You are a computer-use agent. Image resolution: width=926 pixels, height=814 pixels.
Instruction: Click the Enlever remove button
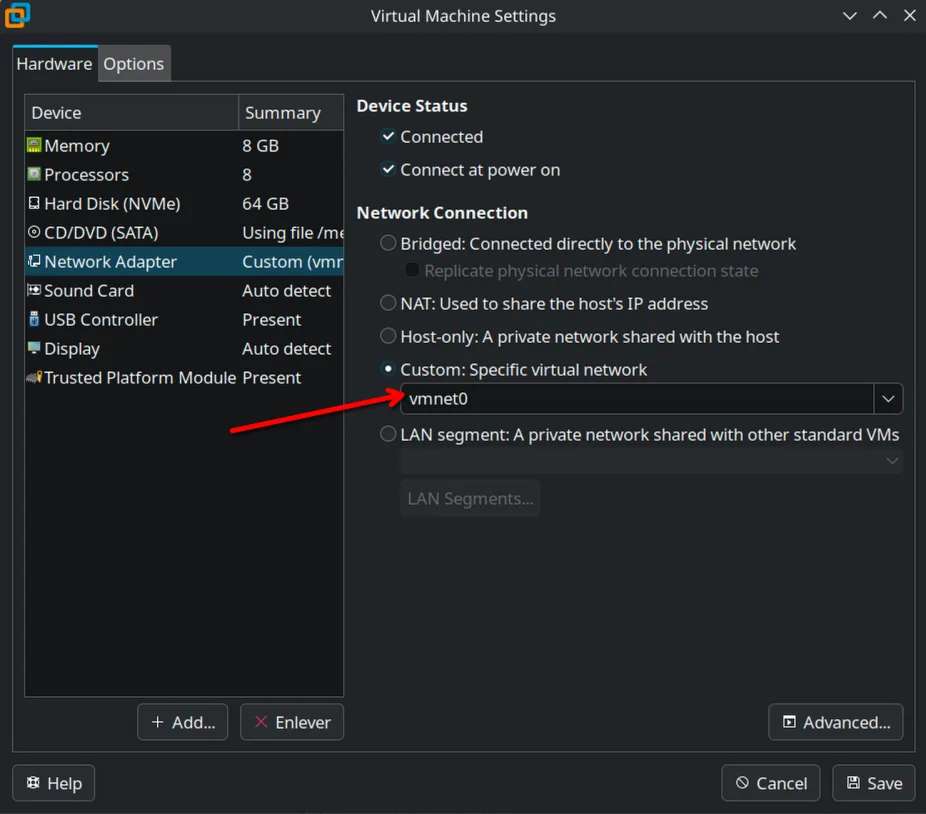292,722
